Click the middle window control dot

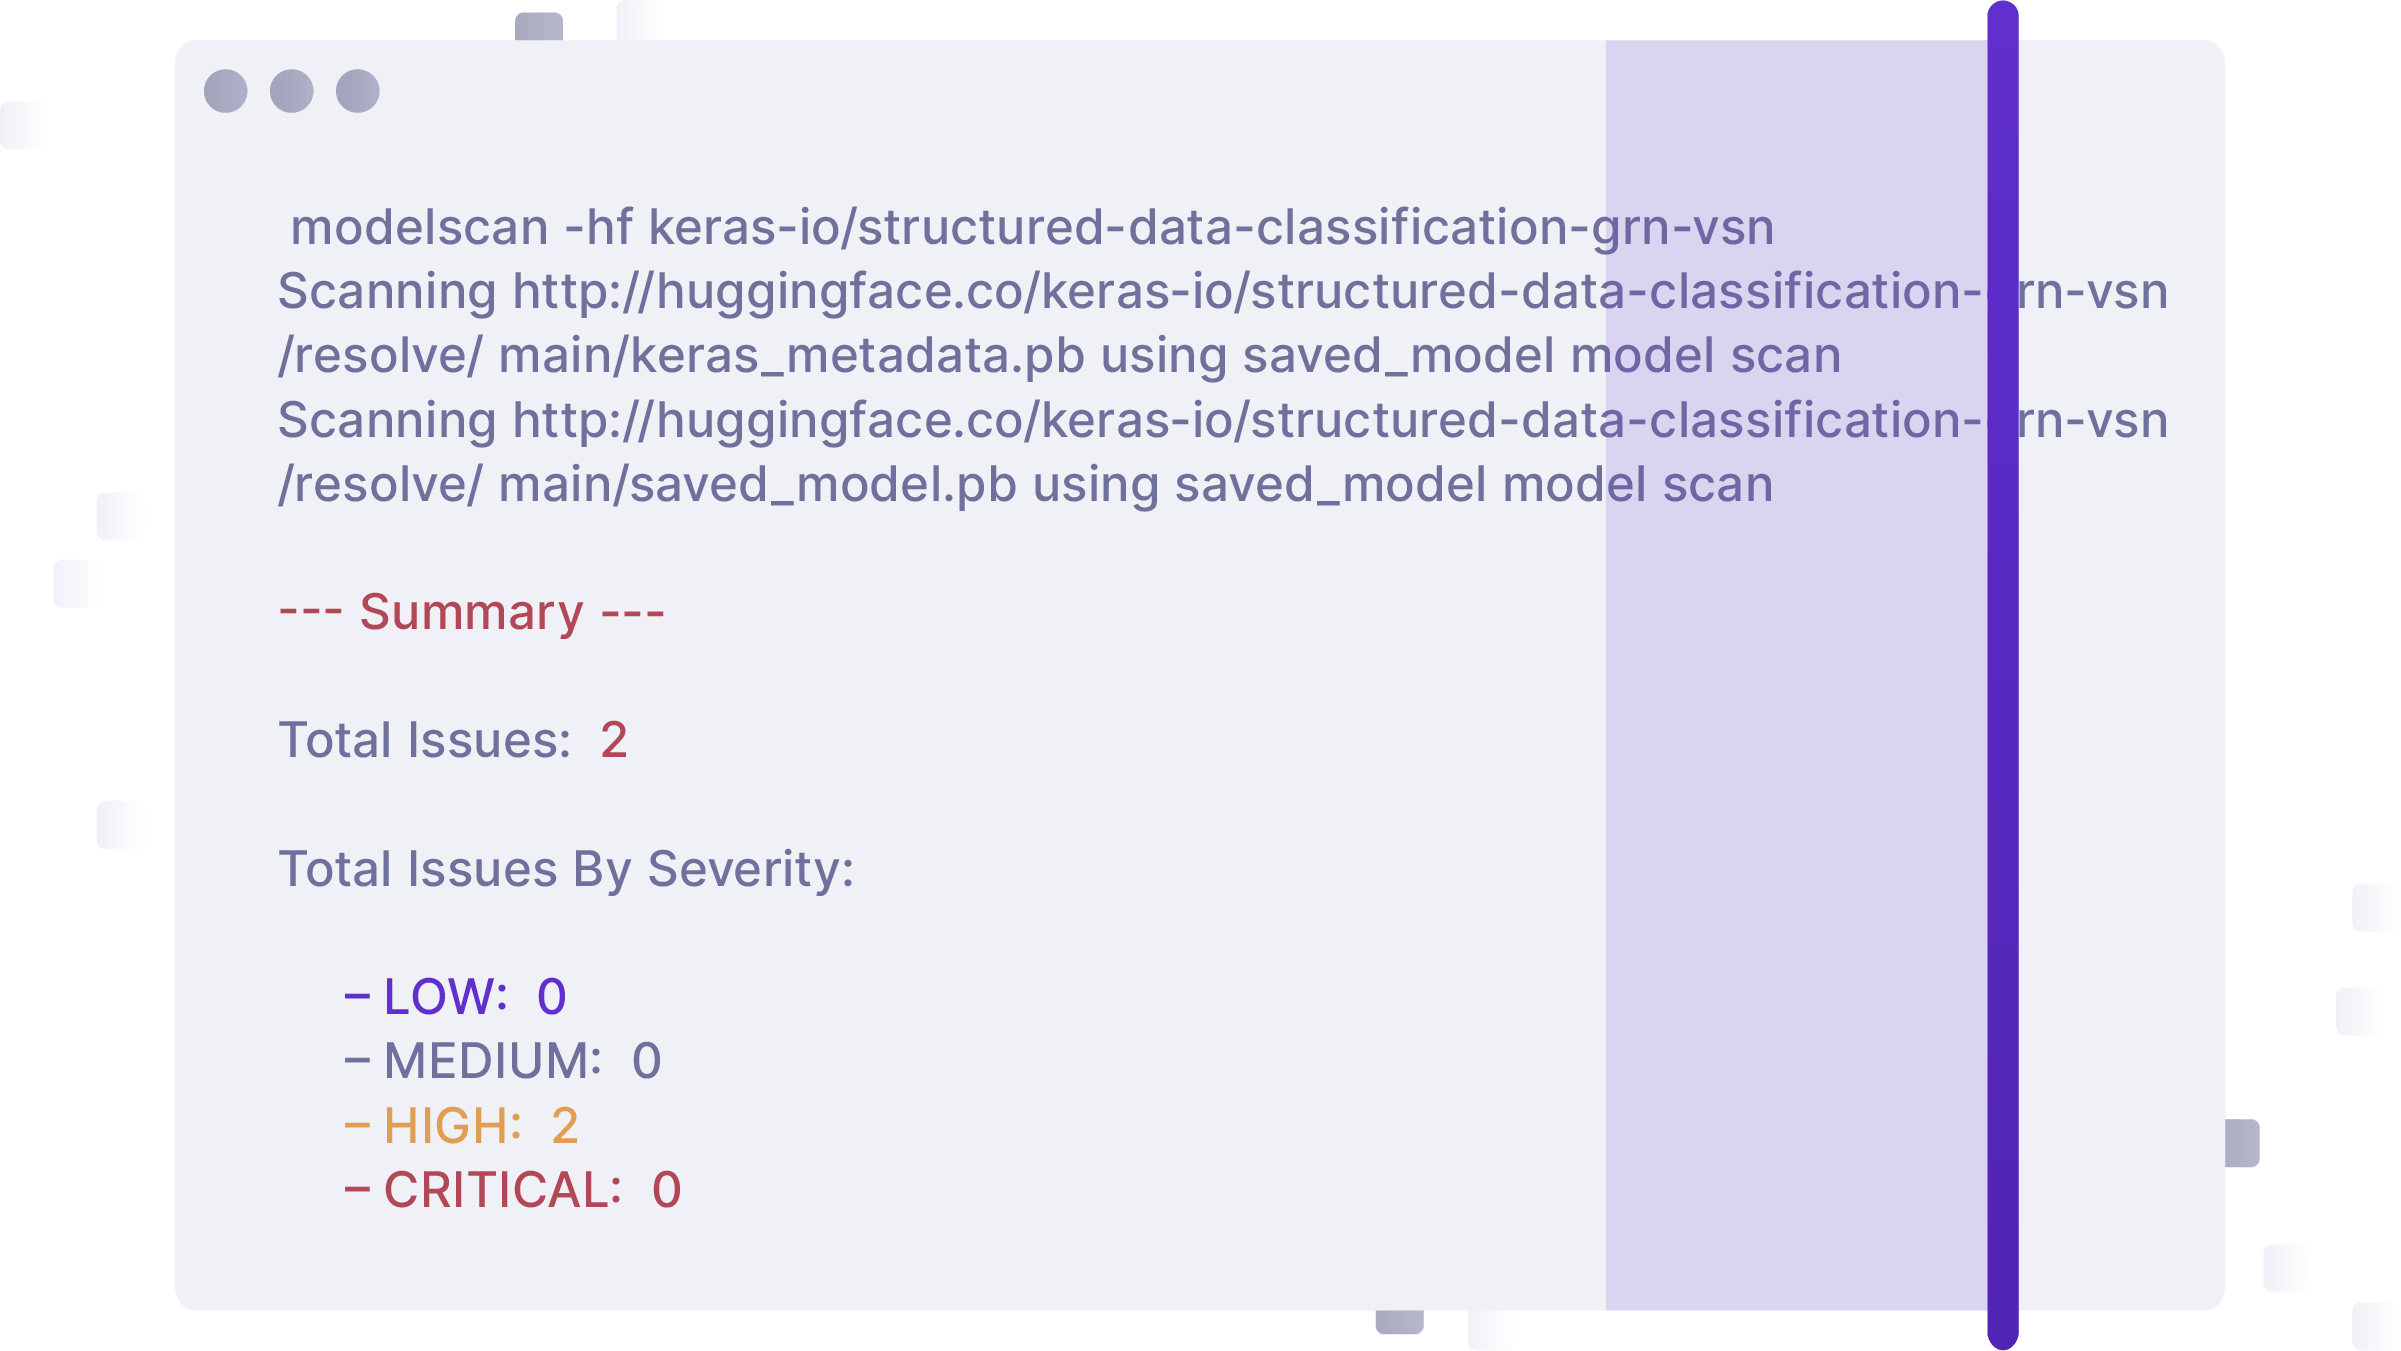(292, 92)
